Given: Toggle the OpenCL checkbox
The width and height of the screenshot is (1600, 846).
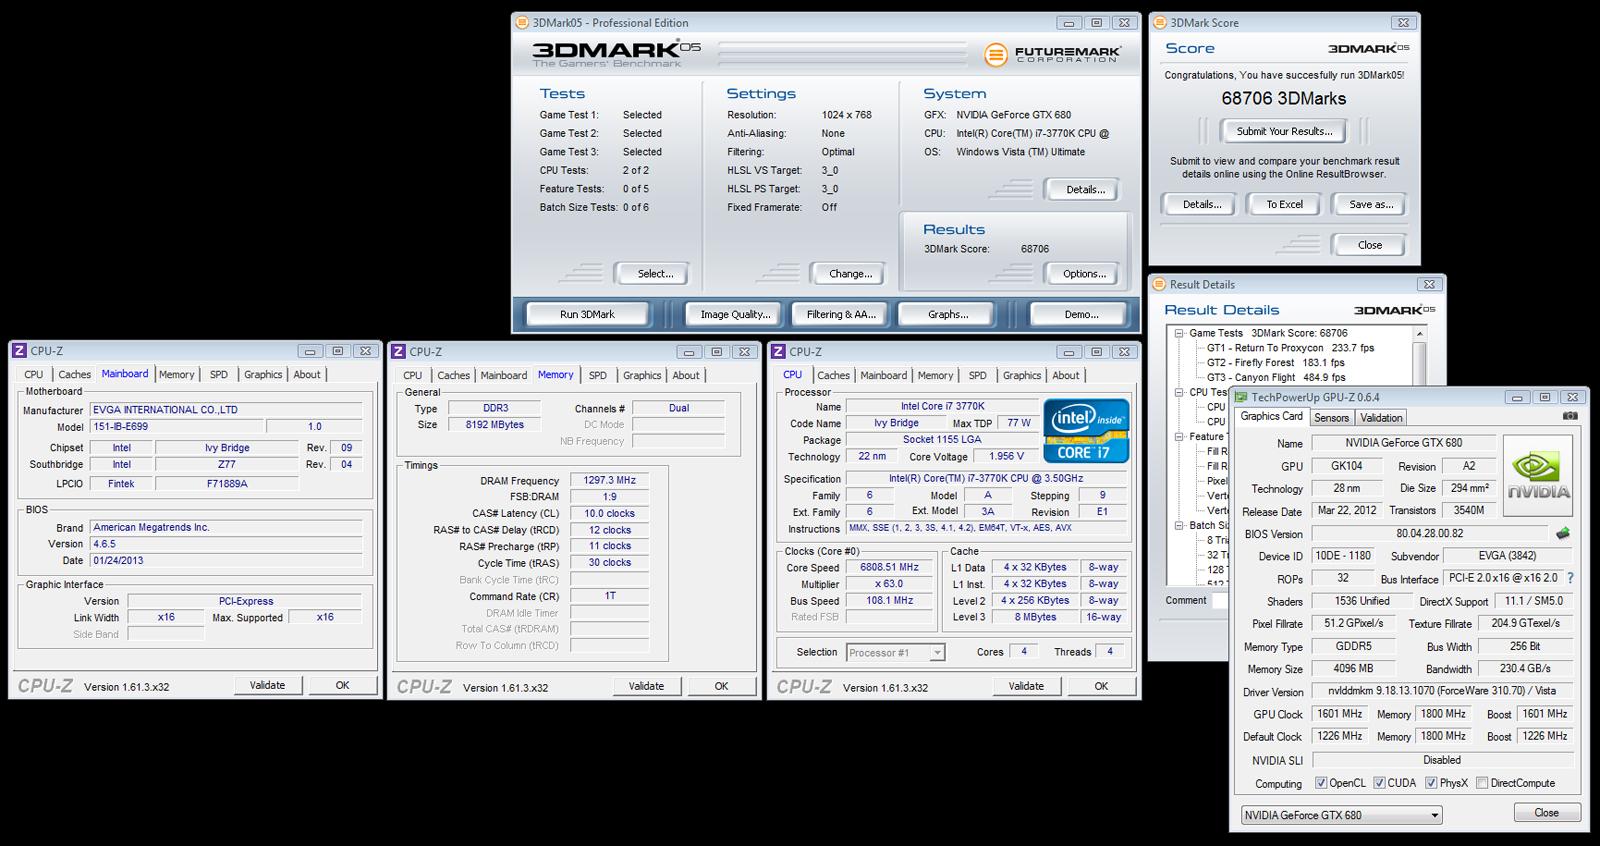Looking at the screenshot, I should click(x=1321, y=783).
